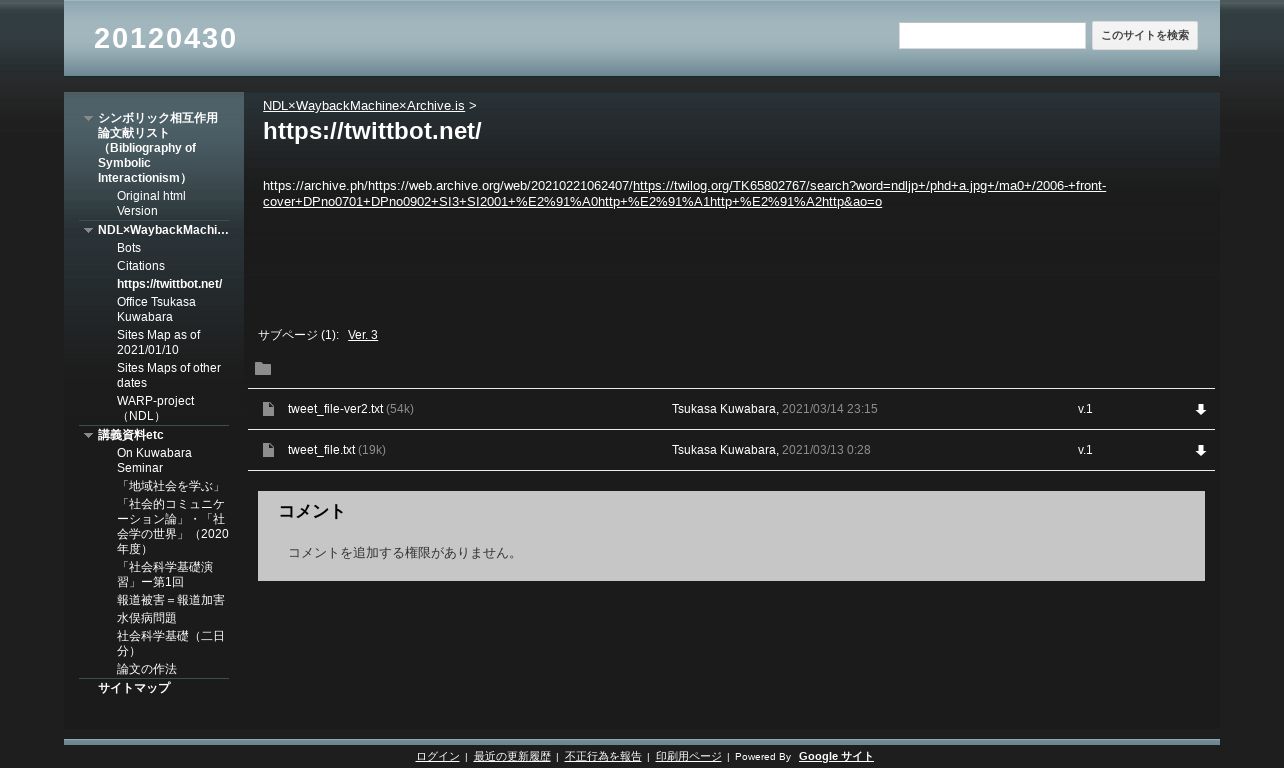Open Sites Maps of other dates
This screenshot has height=768, width=1284.
tap(169, 375)
